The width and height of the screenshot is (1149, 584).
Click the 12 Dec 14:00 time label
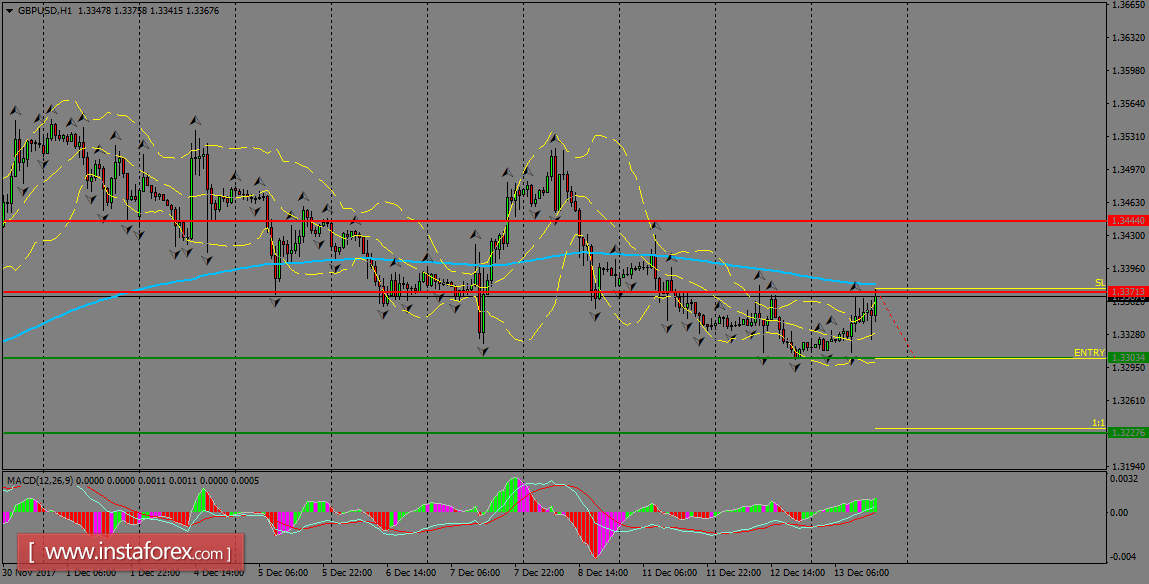[799, 572]
